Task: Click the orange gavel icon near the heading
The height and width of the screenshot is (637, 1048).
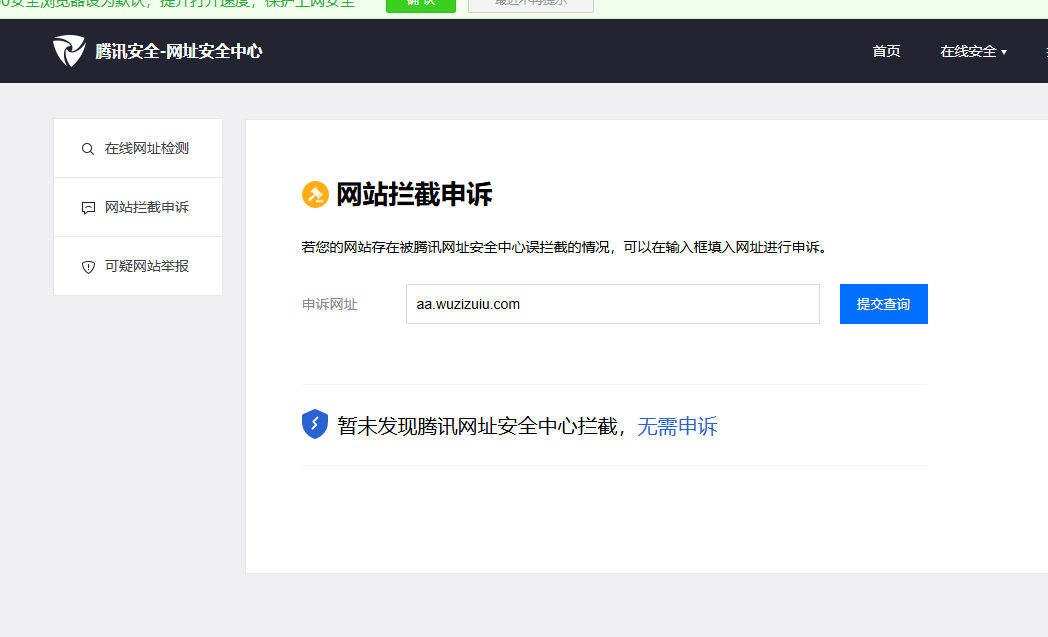Action: 315,195
